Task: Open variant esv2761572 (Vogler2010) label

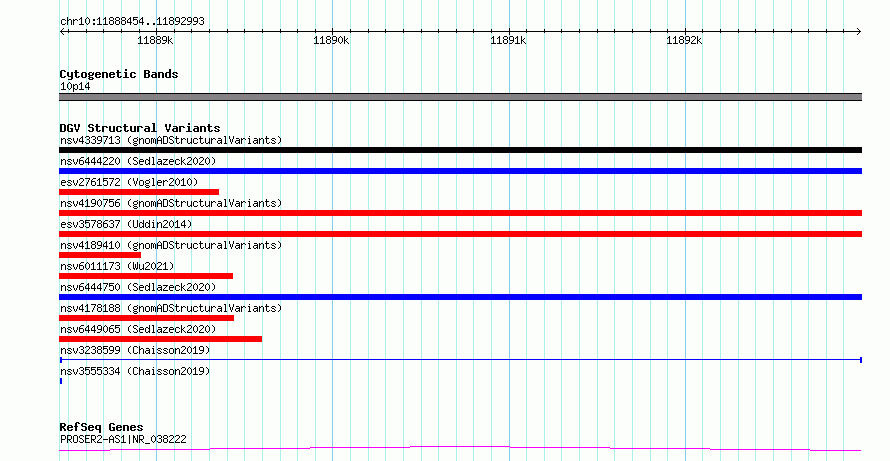Action: click(129, 182)
